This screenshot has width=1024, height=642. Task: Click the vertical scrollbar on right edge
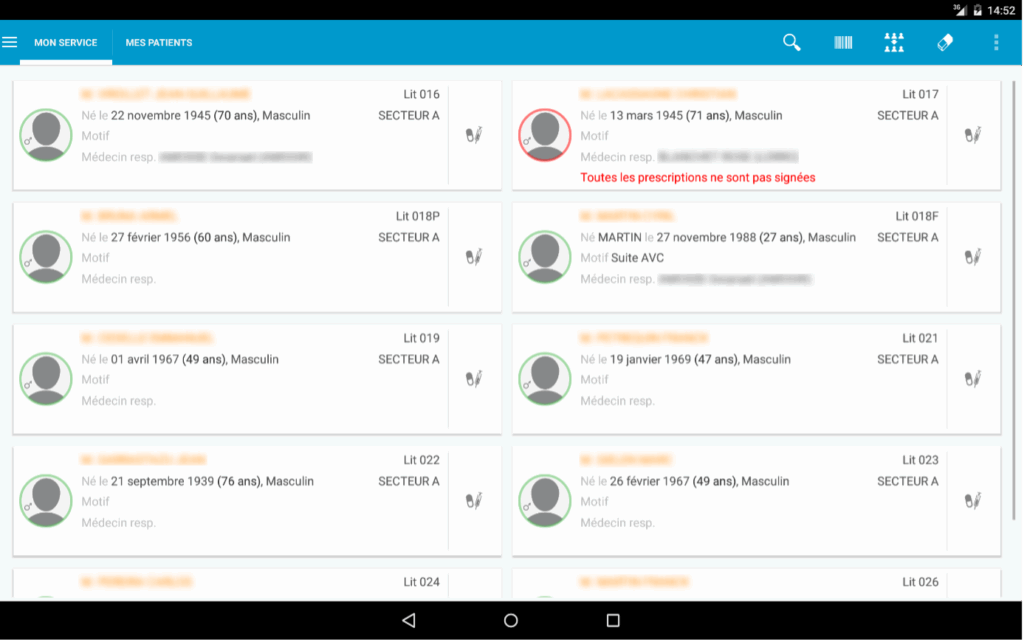click(1014, 300)
